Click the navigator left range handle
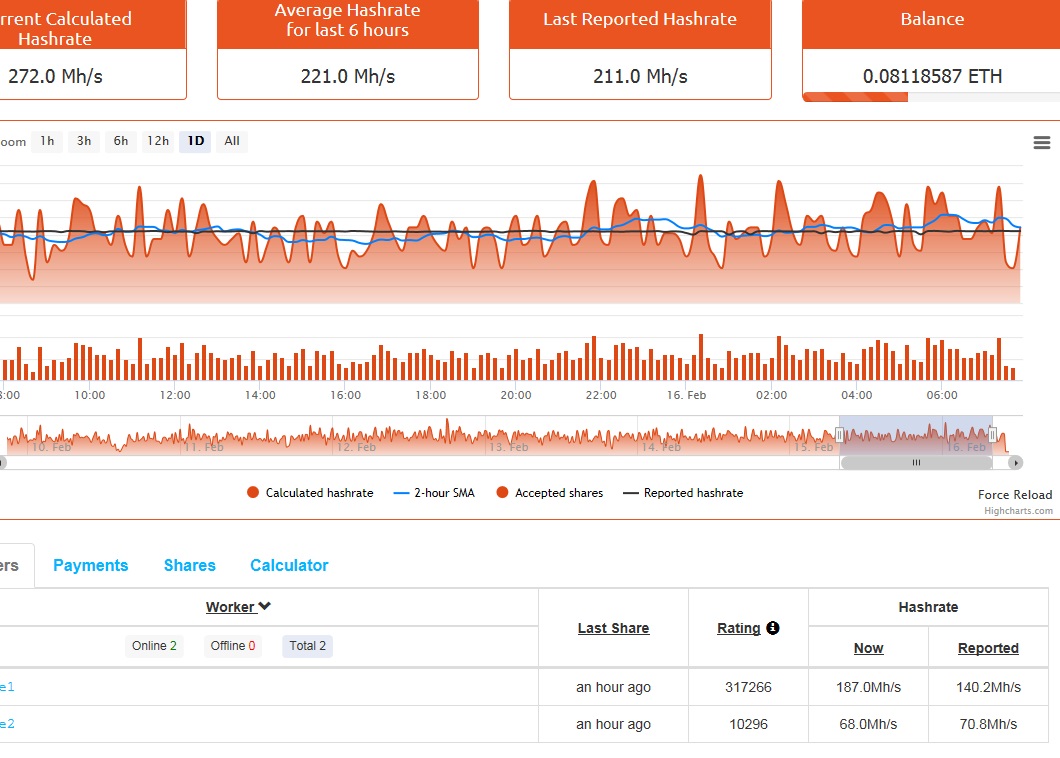Screen dimensions: 1060x758 [840, 434]
